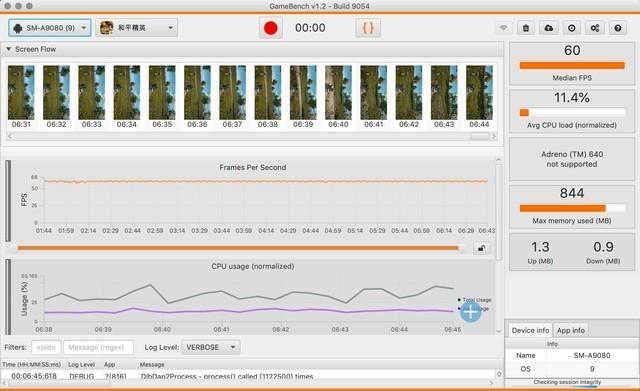
Task: Click the Wi-Fi connection icon
Action: click(x=503, y=28)
